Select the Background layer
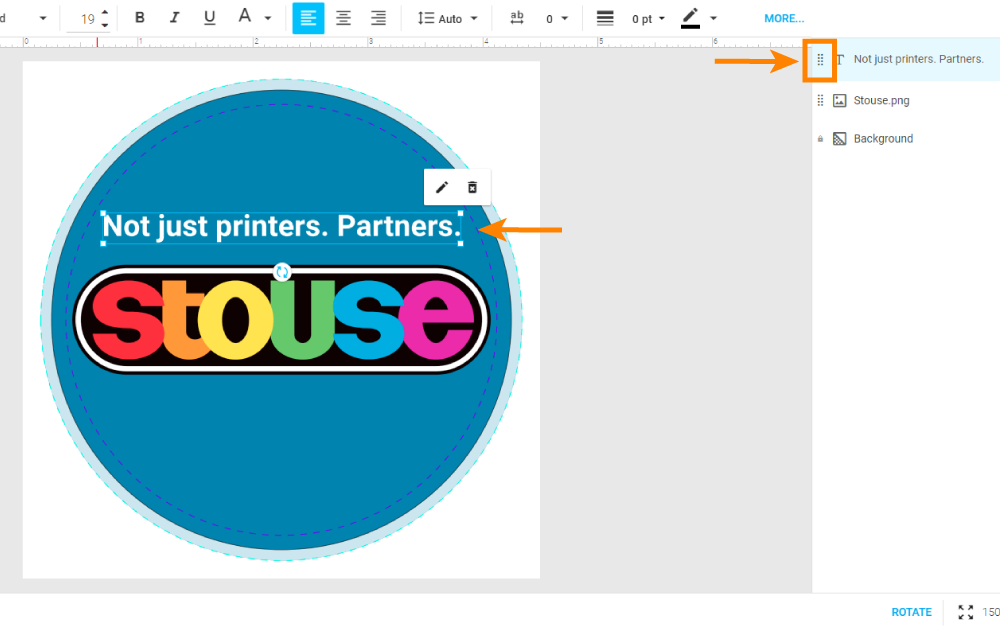Image resolution: width=1000 pixels, height=631 pixels. point(882,139)
